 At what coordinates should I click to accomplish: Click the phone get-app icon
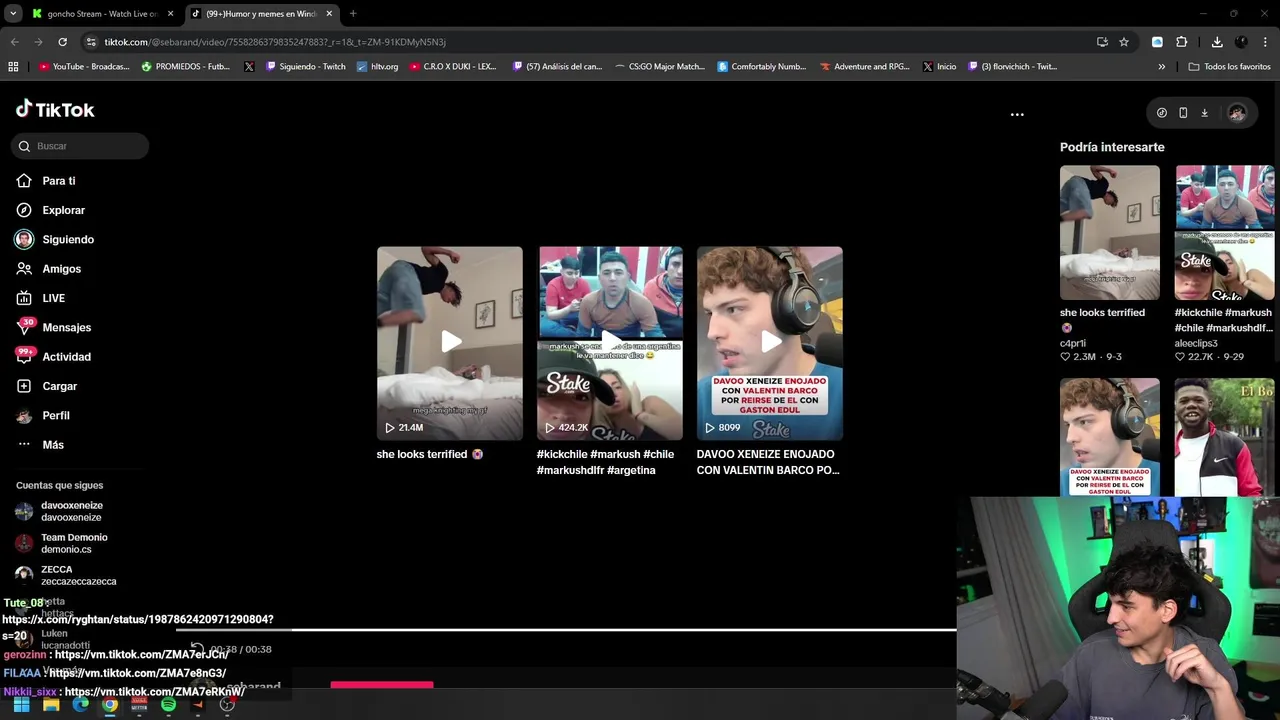[x=1183, y=113]
